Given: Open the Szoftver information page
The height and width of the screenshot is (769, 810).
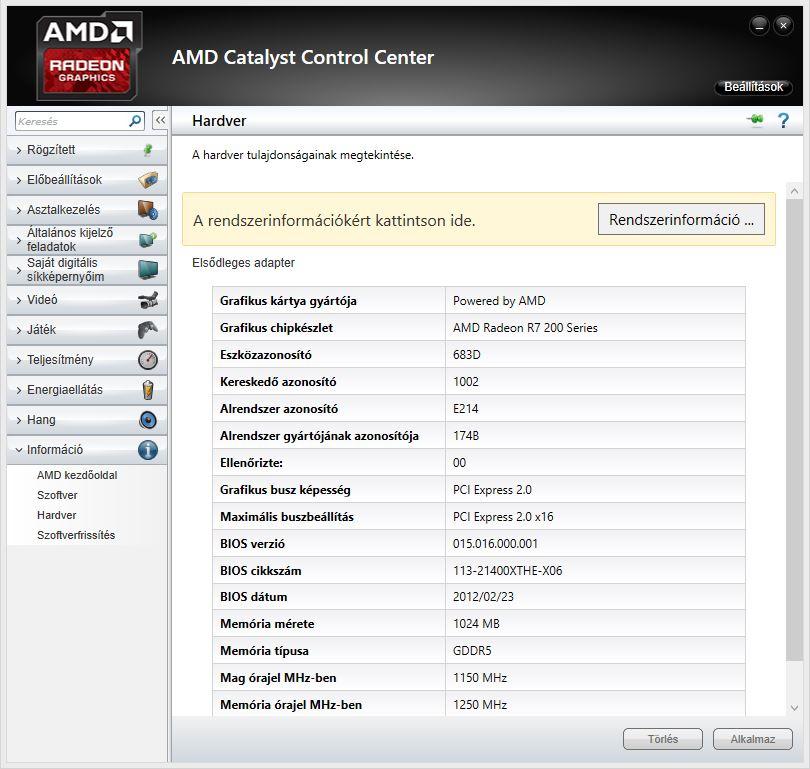Looking at the screenshot, I should pyautogui.click(x=57, y=495).
